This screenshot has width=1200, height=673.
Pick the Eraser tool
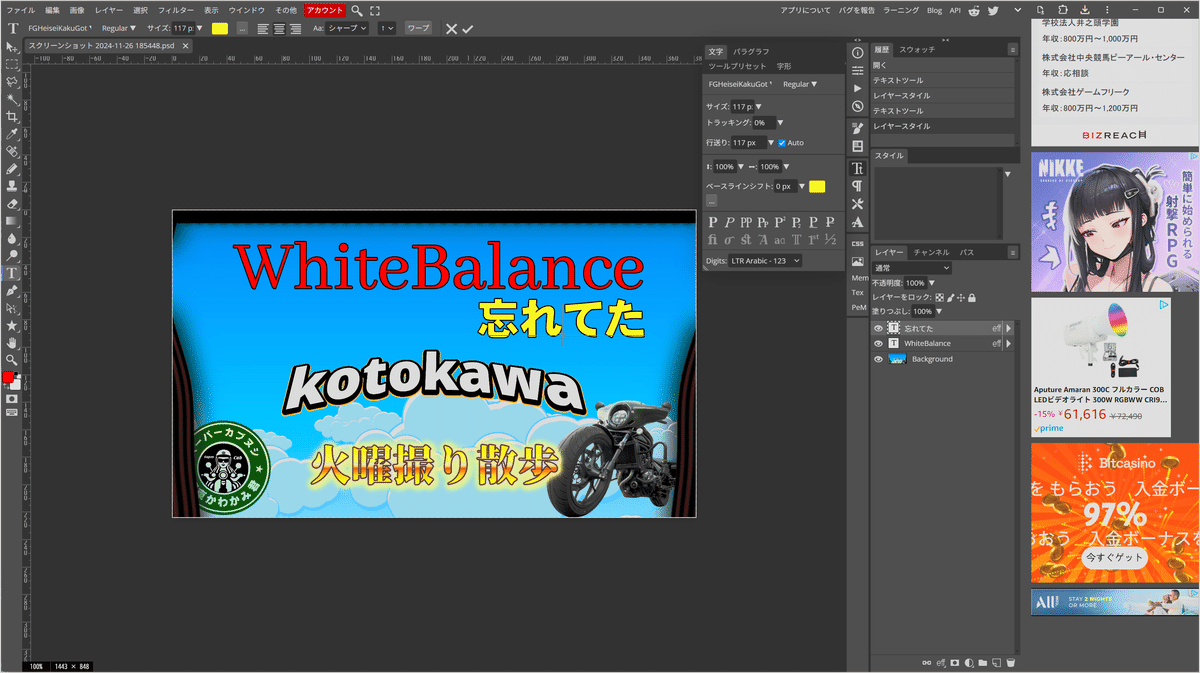(12, 203)
